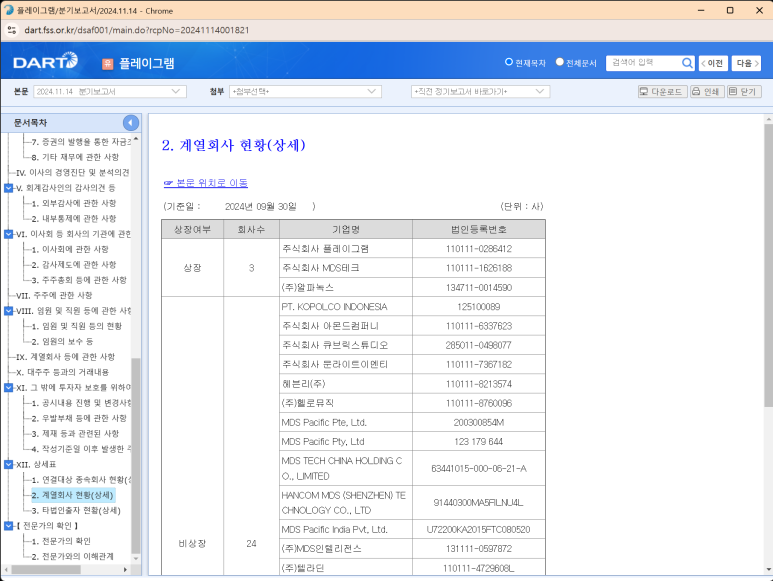Open 3. 타법인출자 현황(상세) tree item
Screen dimensions: 773x581
(76, 510)
